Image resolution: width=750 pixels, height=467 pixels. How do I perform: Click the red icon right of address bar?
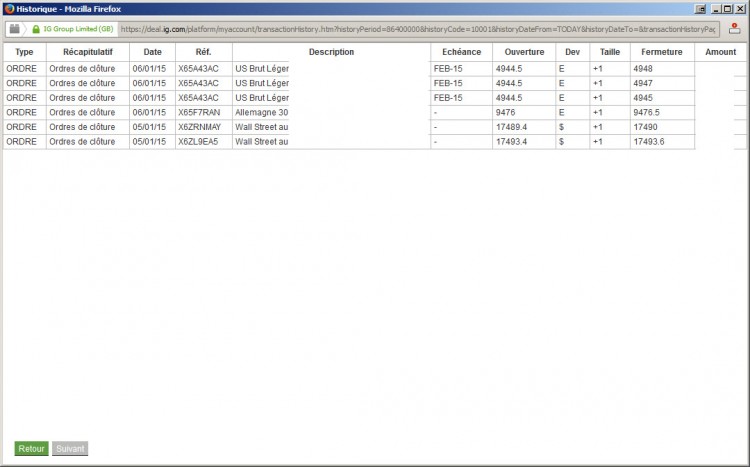[x=734, y=29]
